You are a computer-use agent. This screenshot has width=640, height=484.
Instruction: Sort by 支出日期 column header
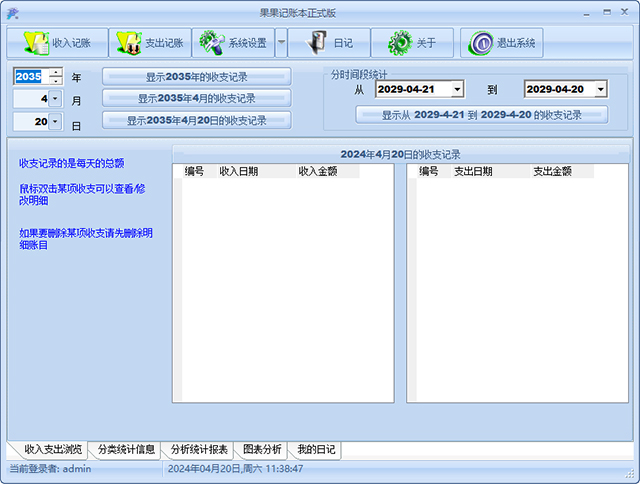[x=491, y=171]
